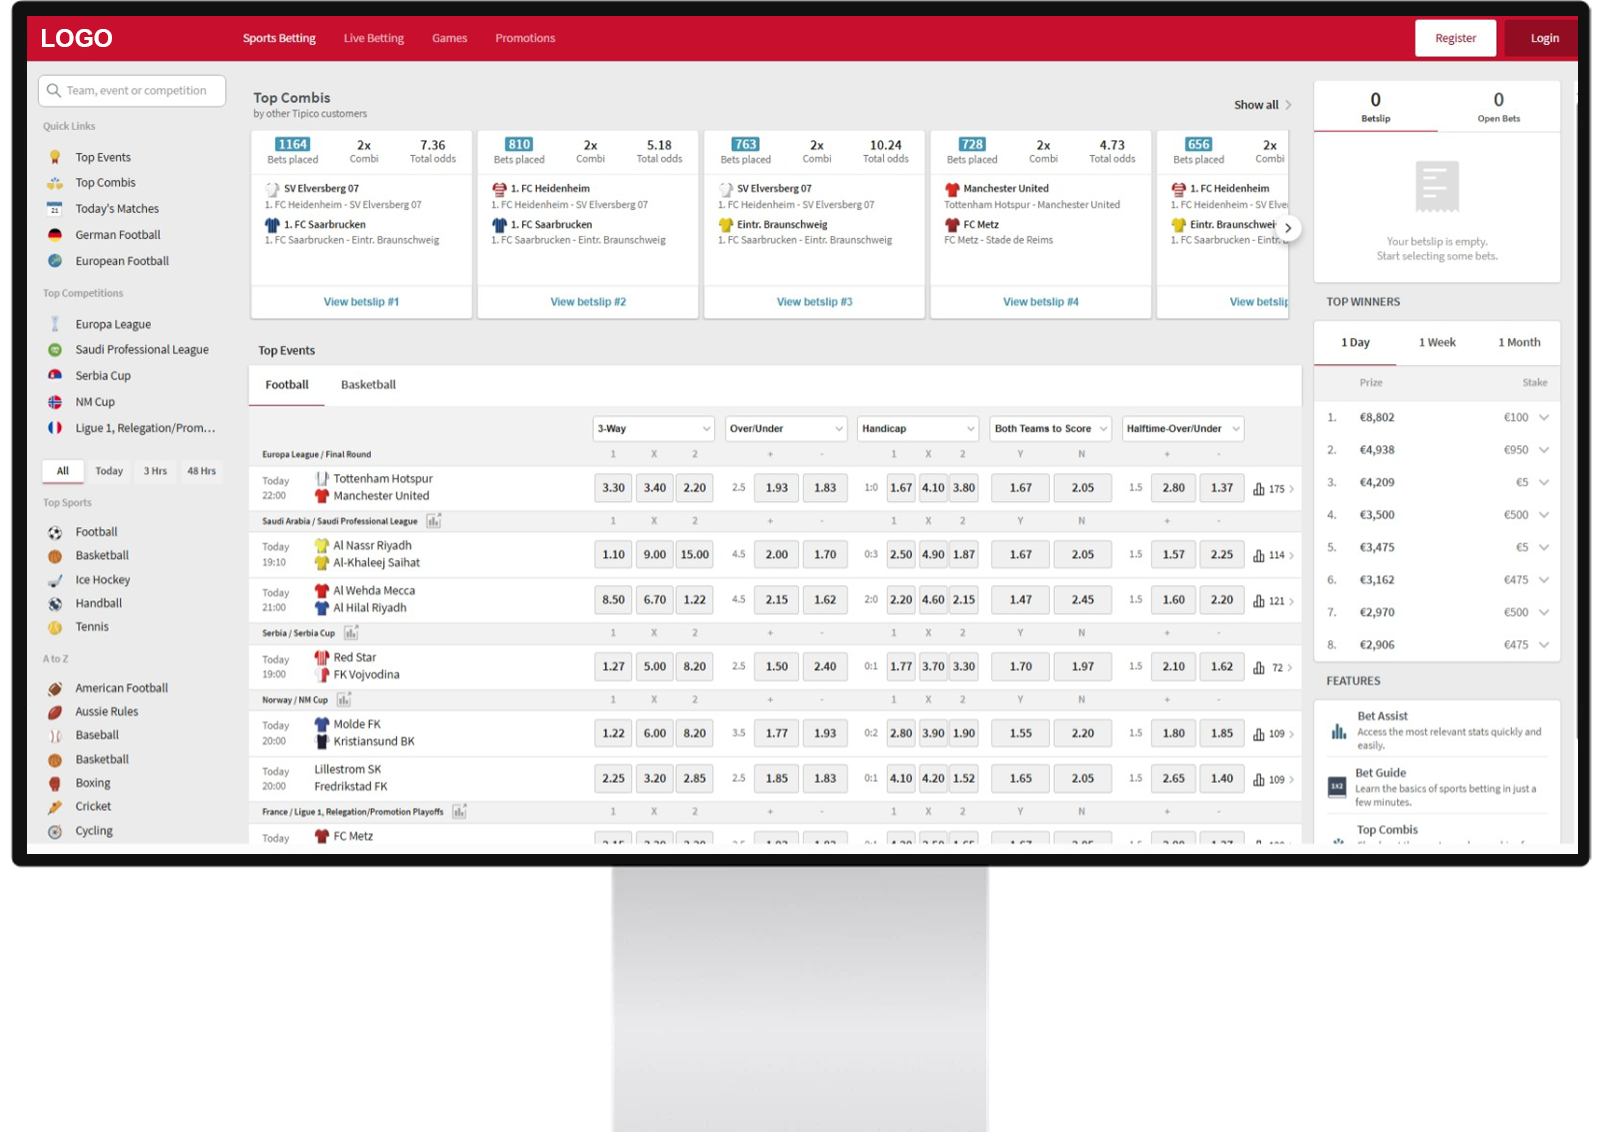Click View betslip #1 link

coord(361,302)
